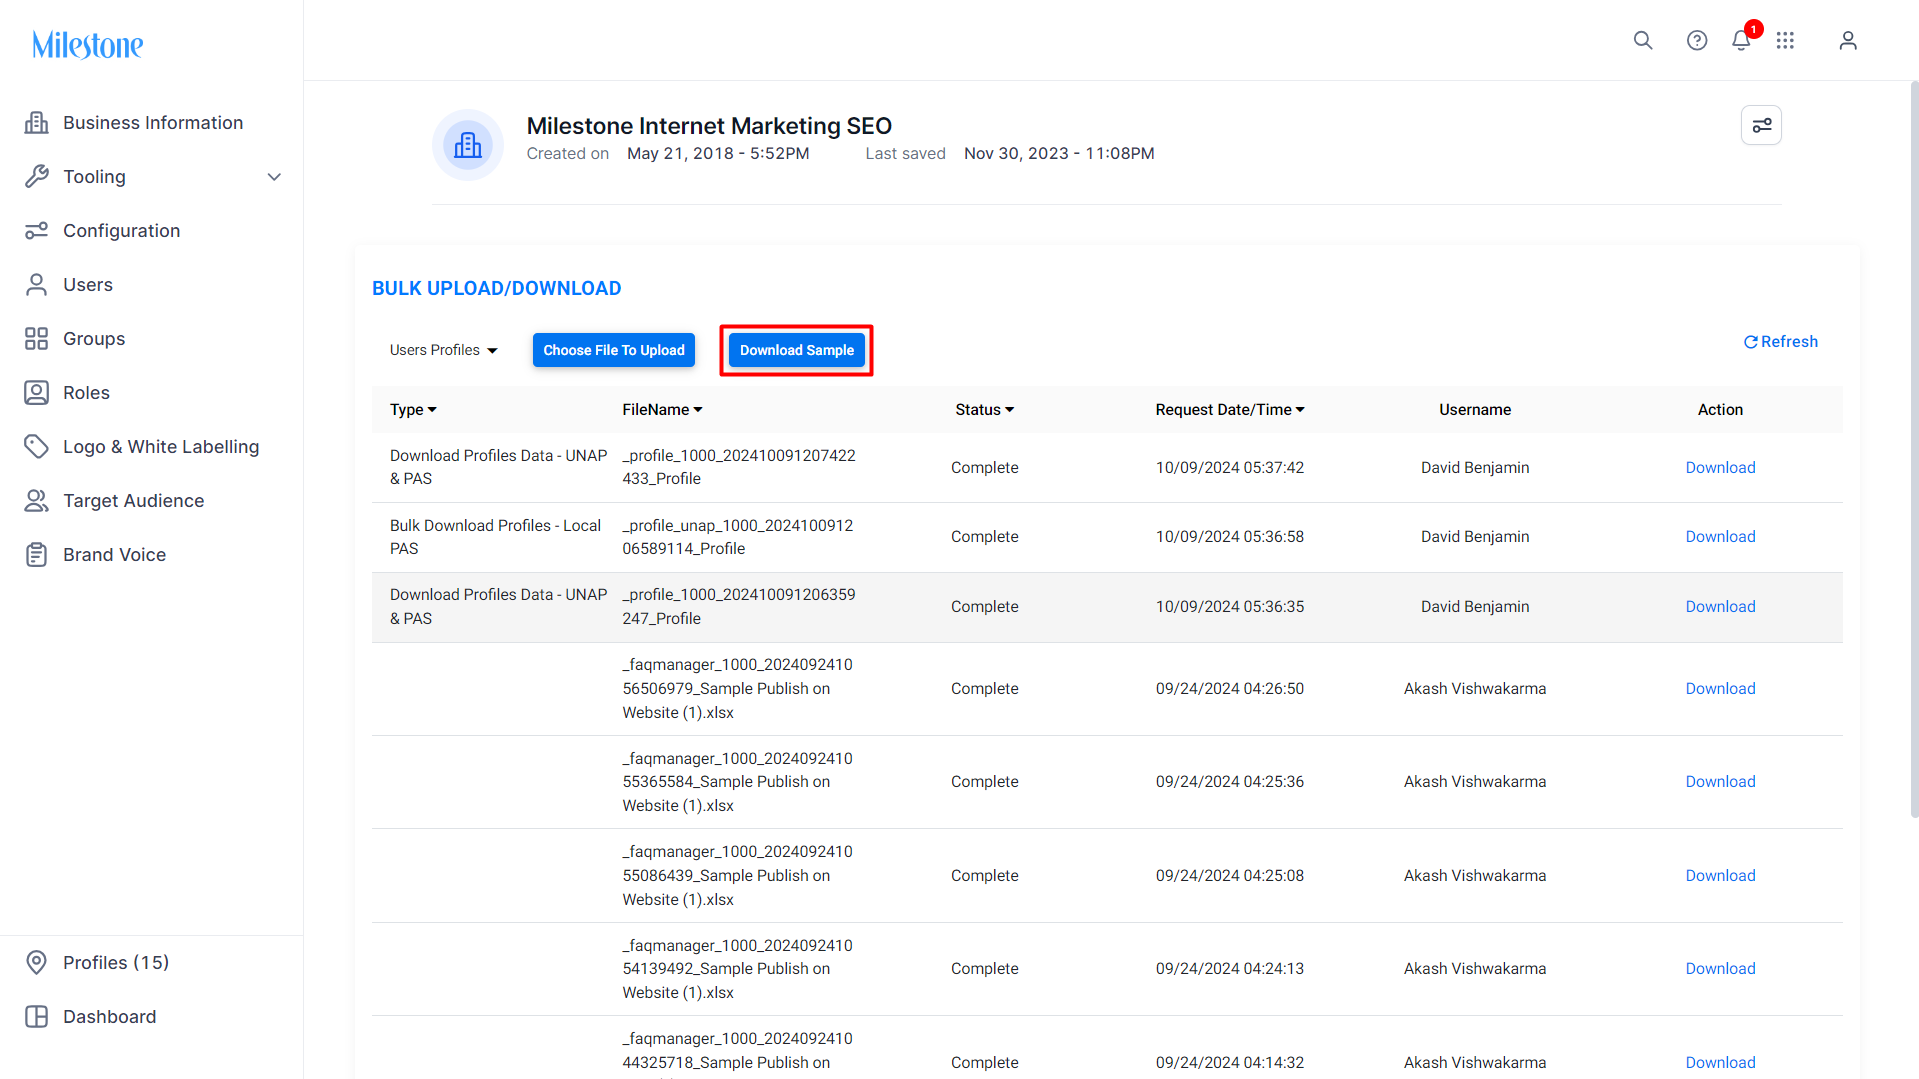1919x1079 pixels.
Task: Open Business Information menu item
Action: click(x=152, y=122)
